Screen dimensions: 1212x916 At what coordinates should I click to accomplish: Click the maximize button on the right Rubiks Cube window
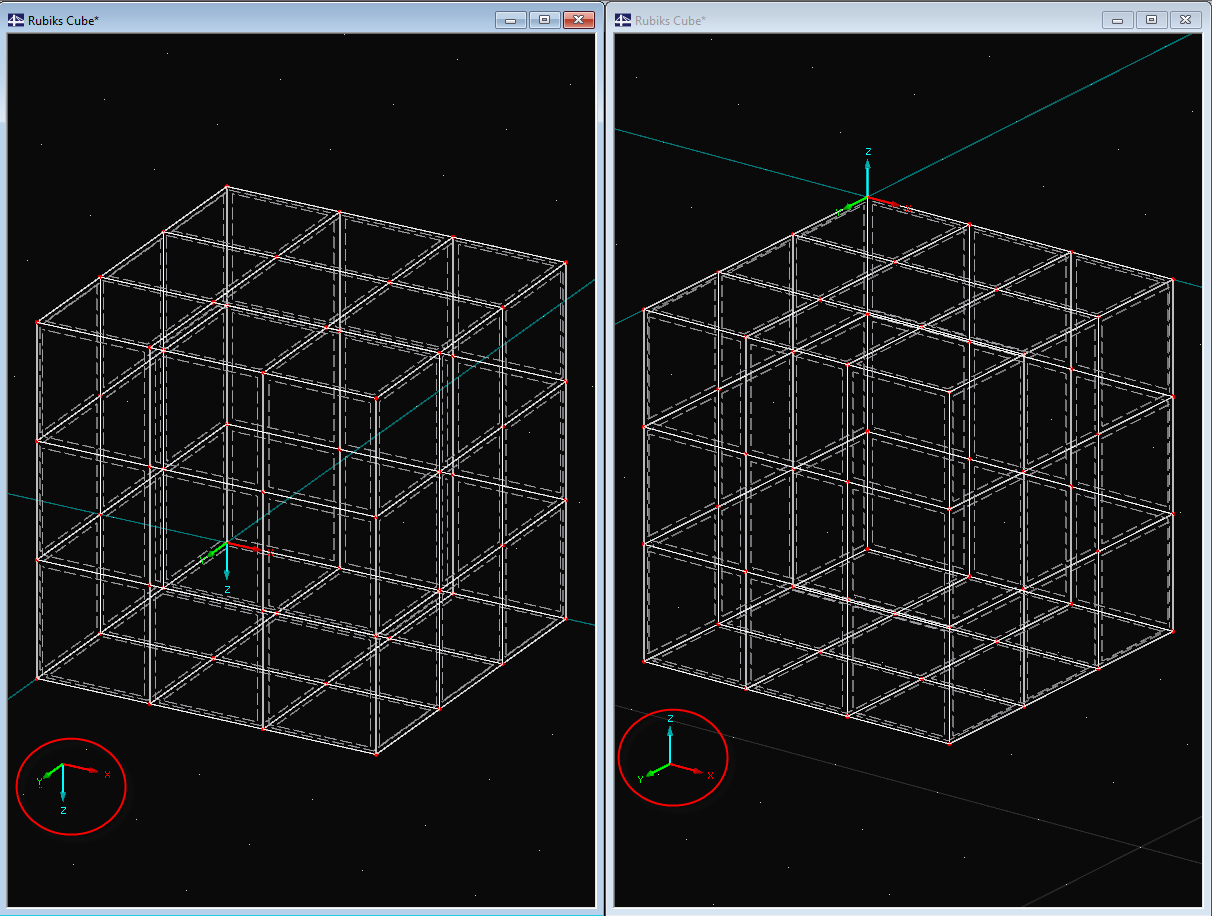coord(1152,19)
